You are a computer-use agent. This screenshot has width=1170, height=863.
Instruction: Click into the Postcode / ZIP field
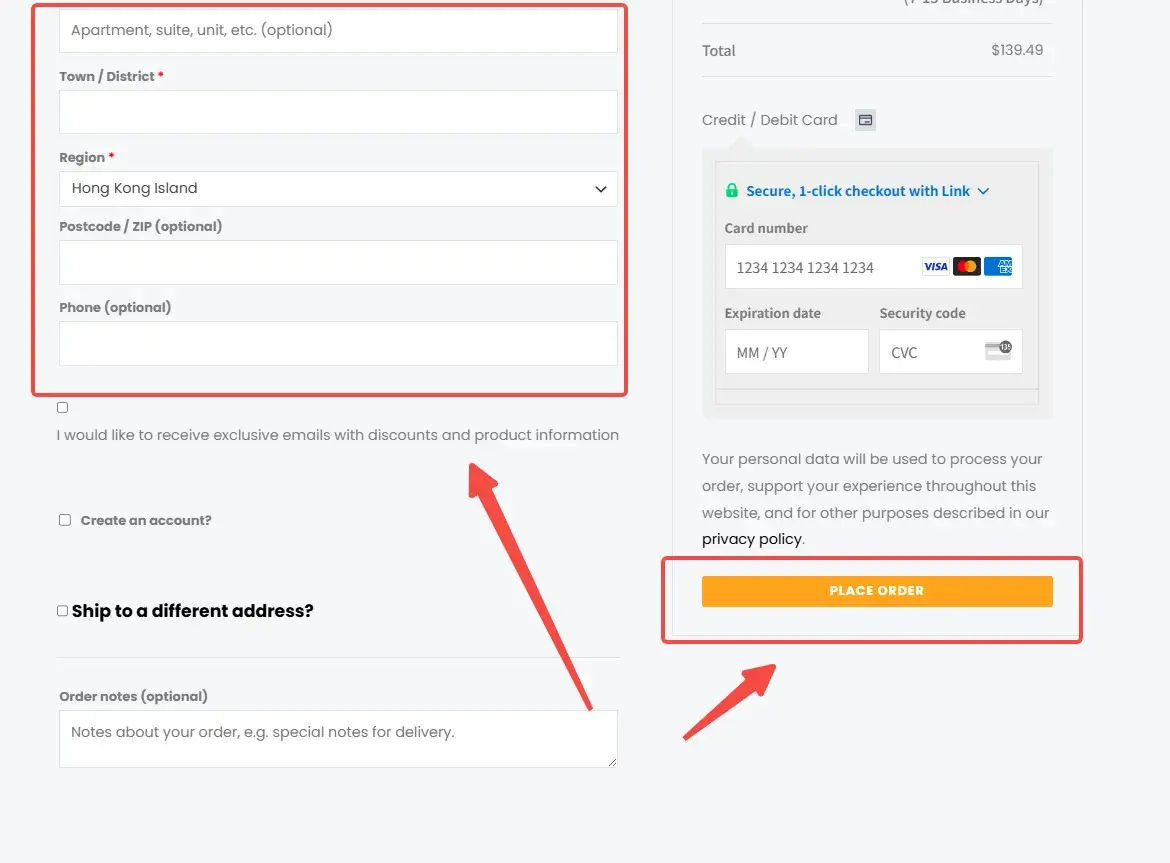(338, 262)
